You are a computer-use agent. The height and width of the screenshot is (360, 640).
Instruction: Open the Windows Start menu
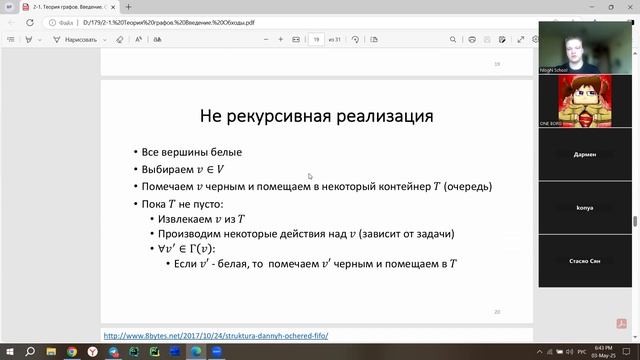9,351
